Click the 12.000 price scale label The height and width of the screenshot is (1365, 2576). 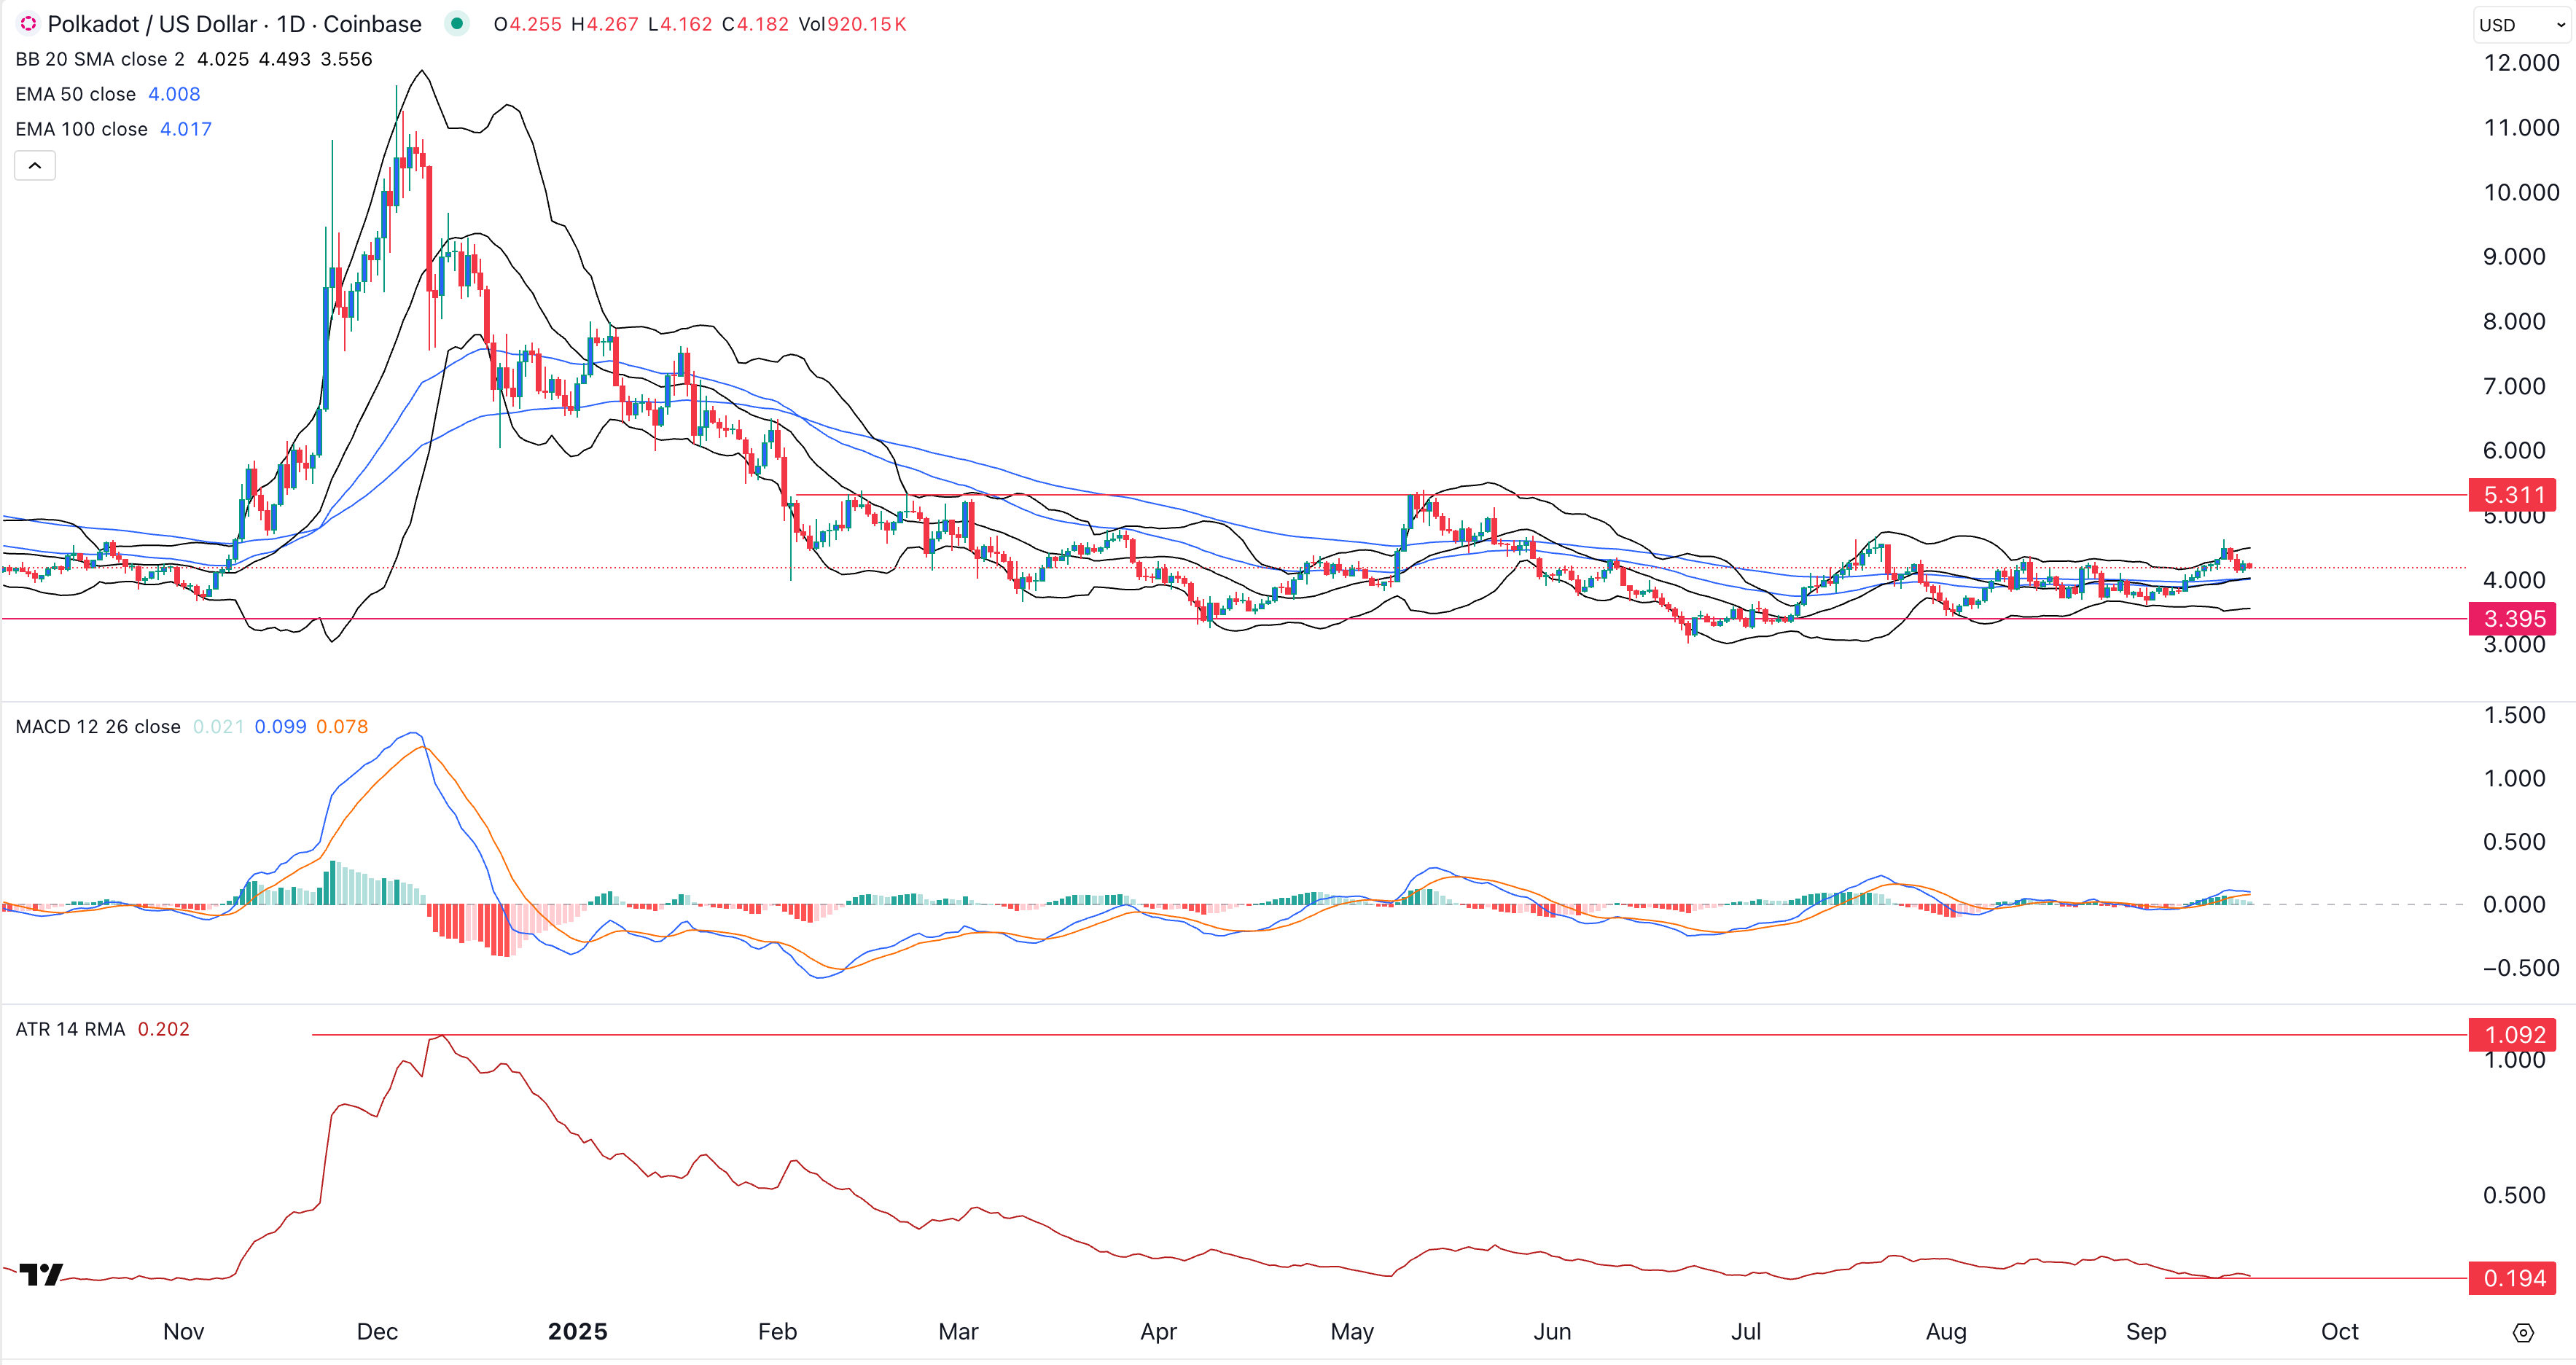[2521, 63]
